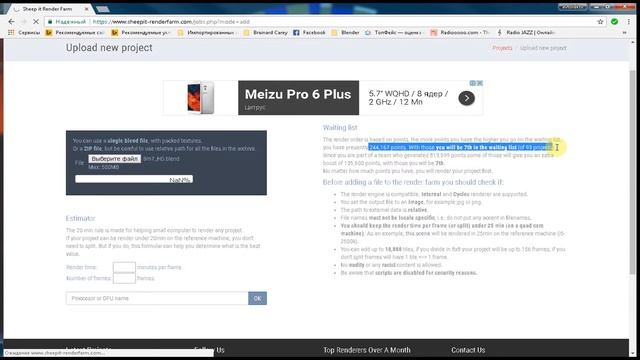
Task: Close the advertisement with its X icon
Action: click(x=480, y=83)
